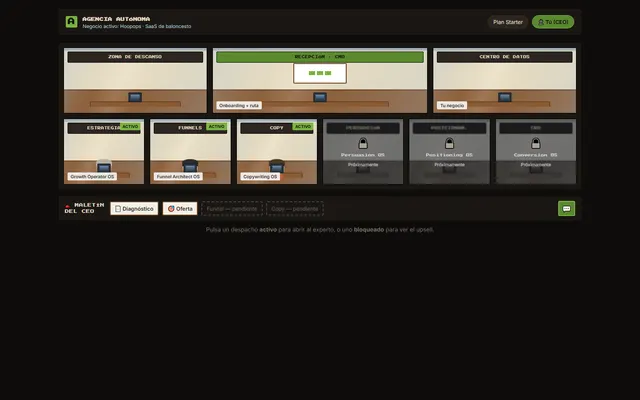
Task: Click the Plan Starter badge
Action: pos(508,22)
